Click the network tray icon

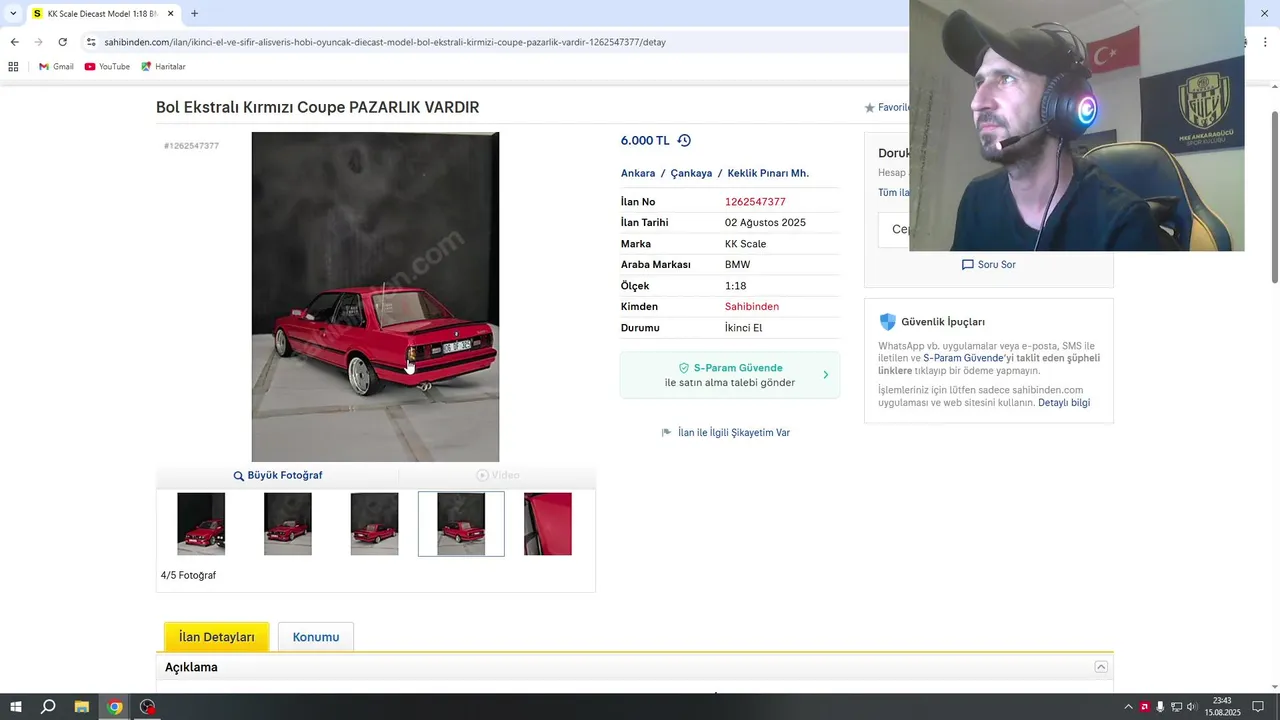[x=1176, y=707]
